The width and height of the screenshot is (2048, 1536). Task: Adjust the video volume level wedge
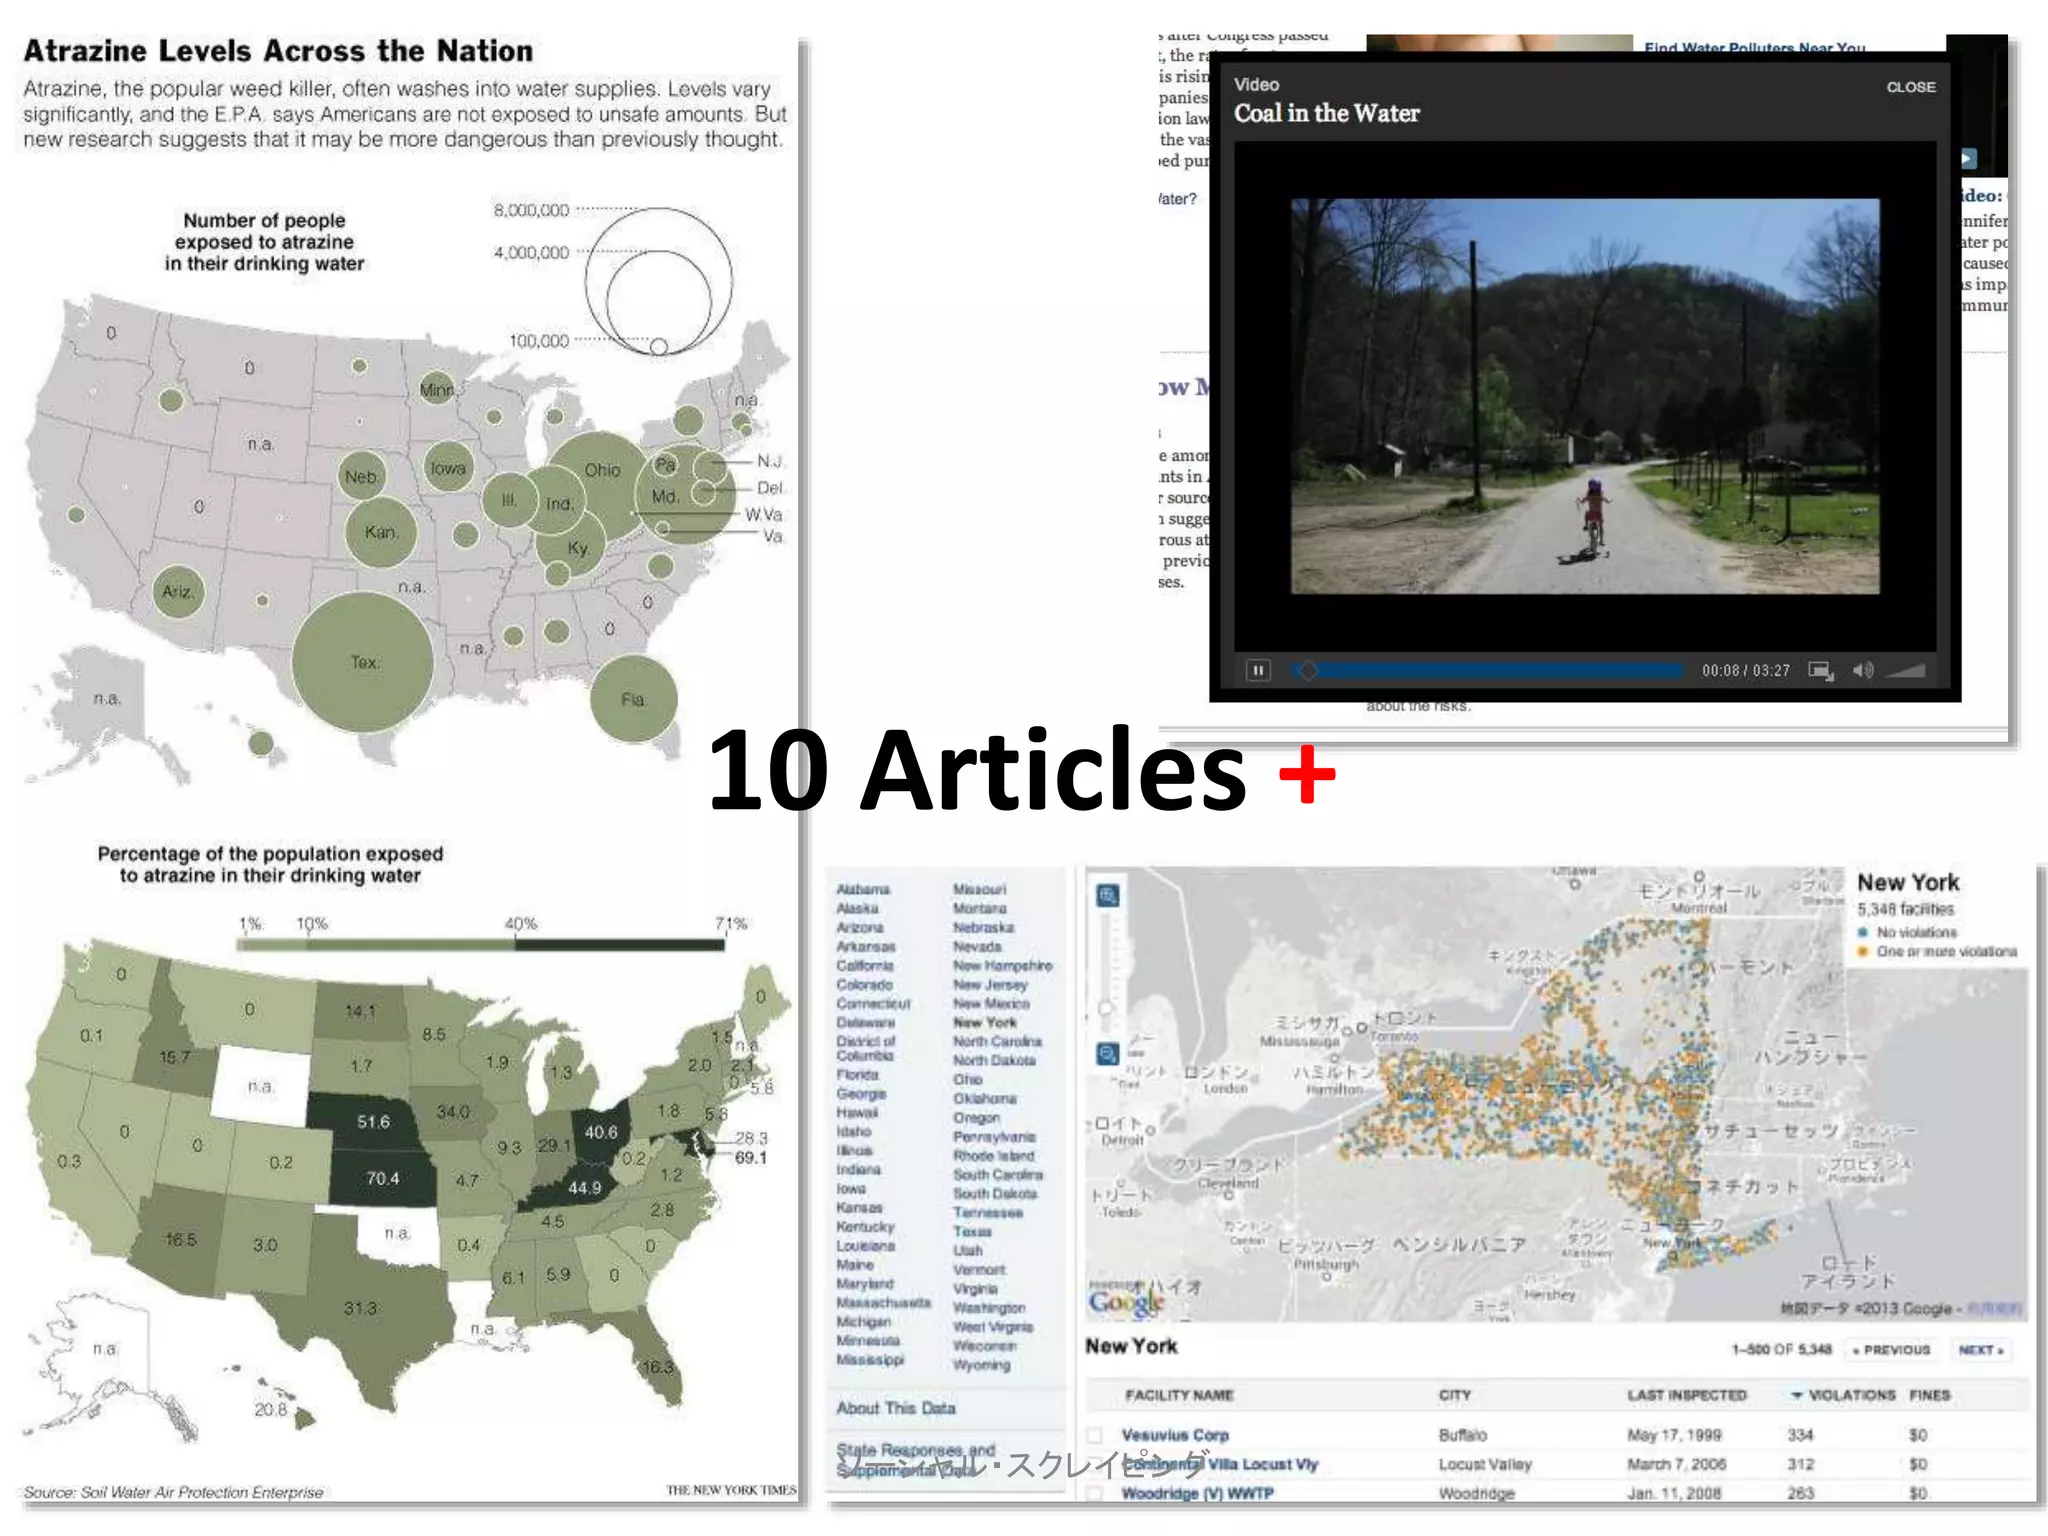pyautogui.click(x=1906, y=671)
